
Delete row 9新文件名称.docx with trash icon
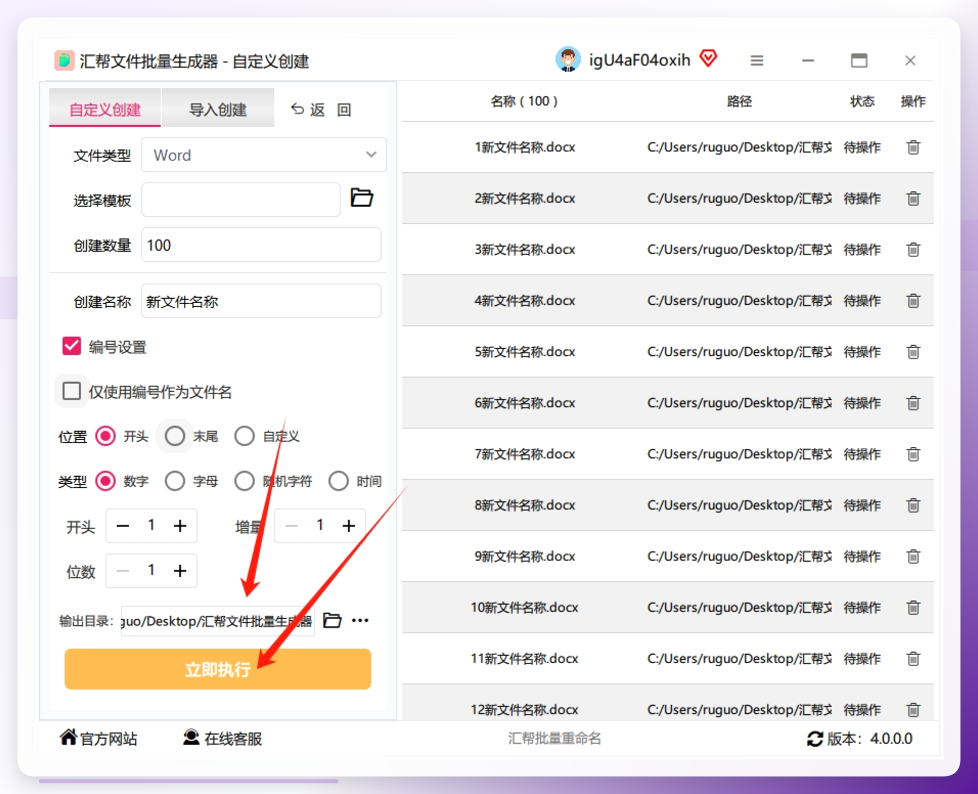click(x=913, y=556)
